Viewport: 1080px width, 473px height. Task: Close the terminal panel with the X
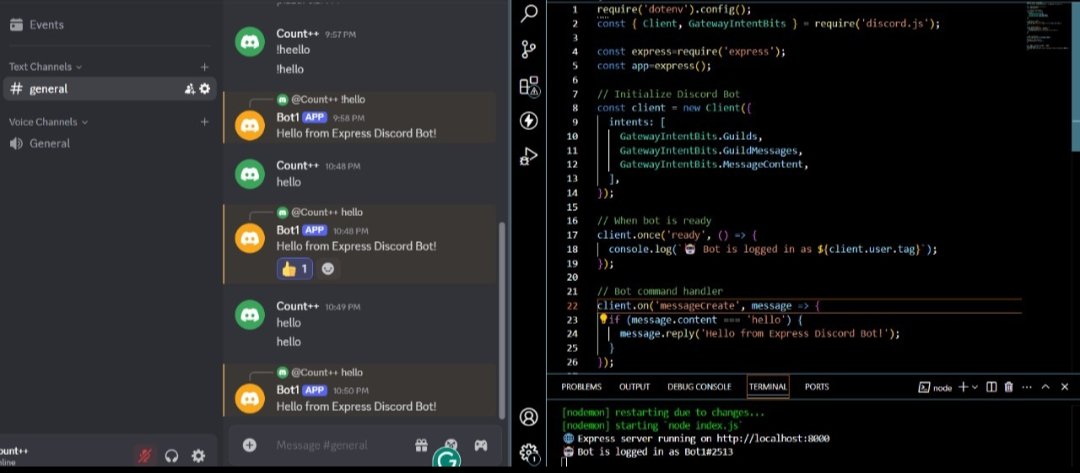click(1065, 387)
